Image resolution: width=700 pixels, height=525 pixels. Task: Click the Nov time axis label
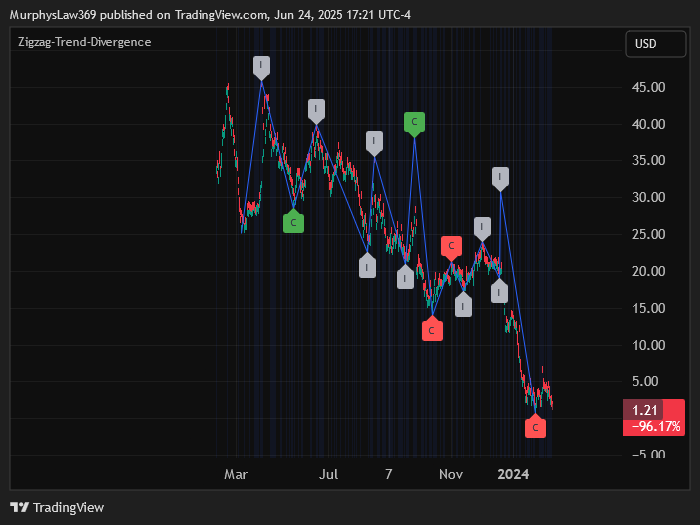[x=451, y=474]
